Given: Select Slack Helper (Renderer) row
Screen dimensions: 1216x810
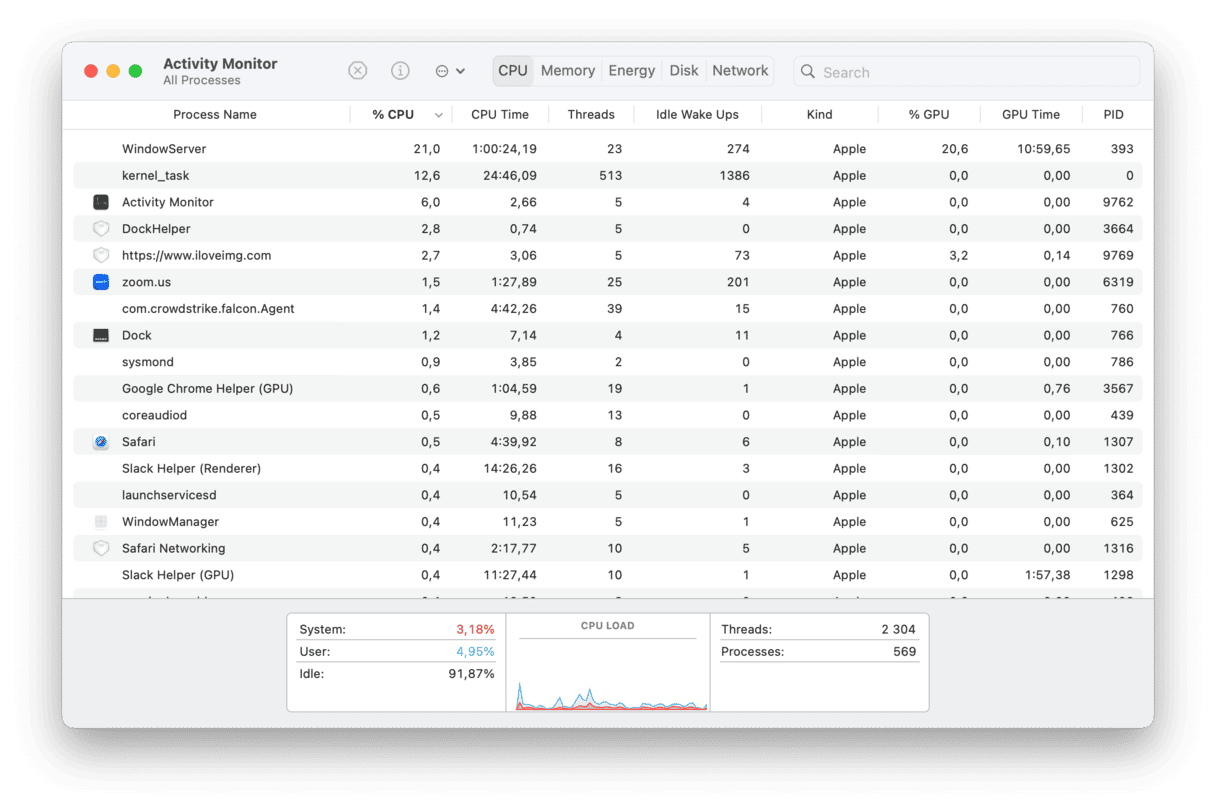Looking at the screenshot, I should coord(608,469).
